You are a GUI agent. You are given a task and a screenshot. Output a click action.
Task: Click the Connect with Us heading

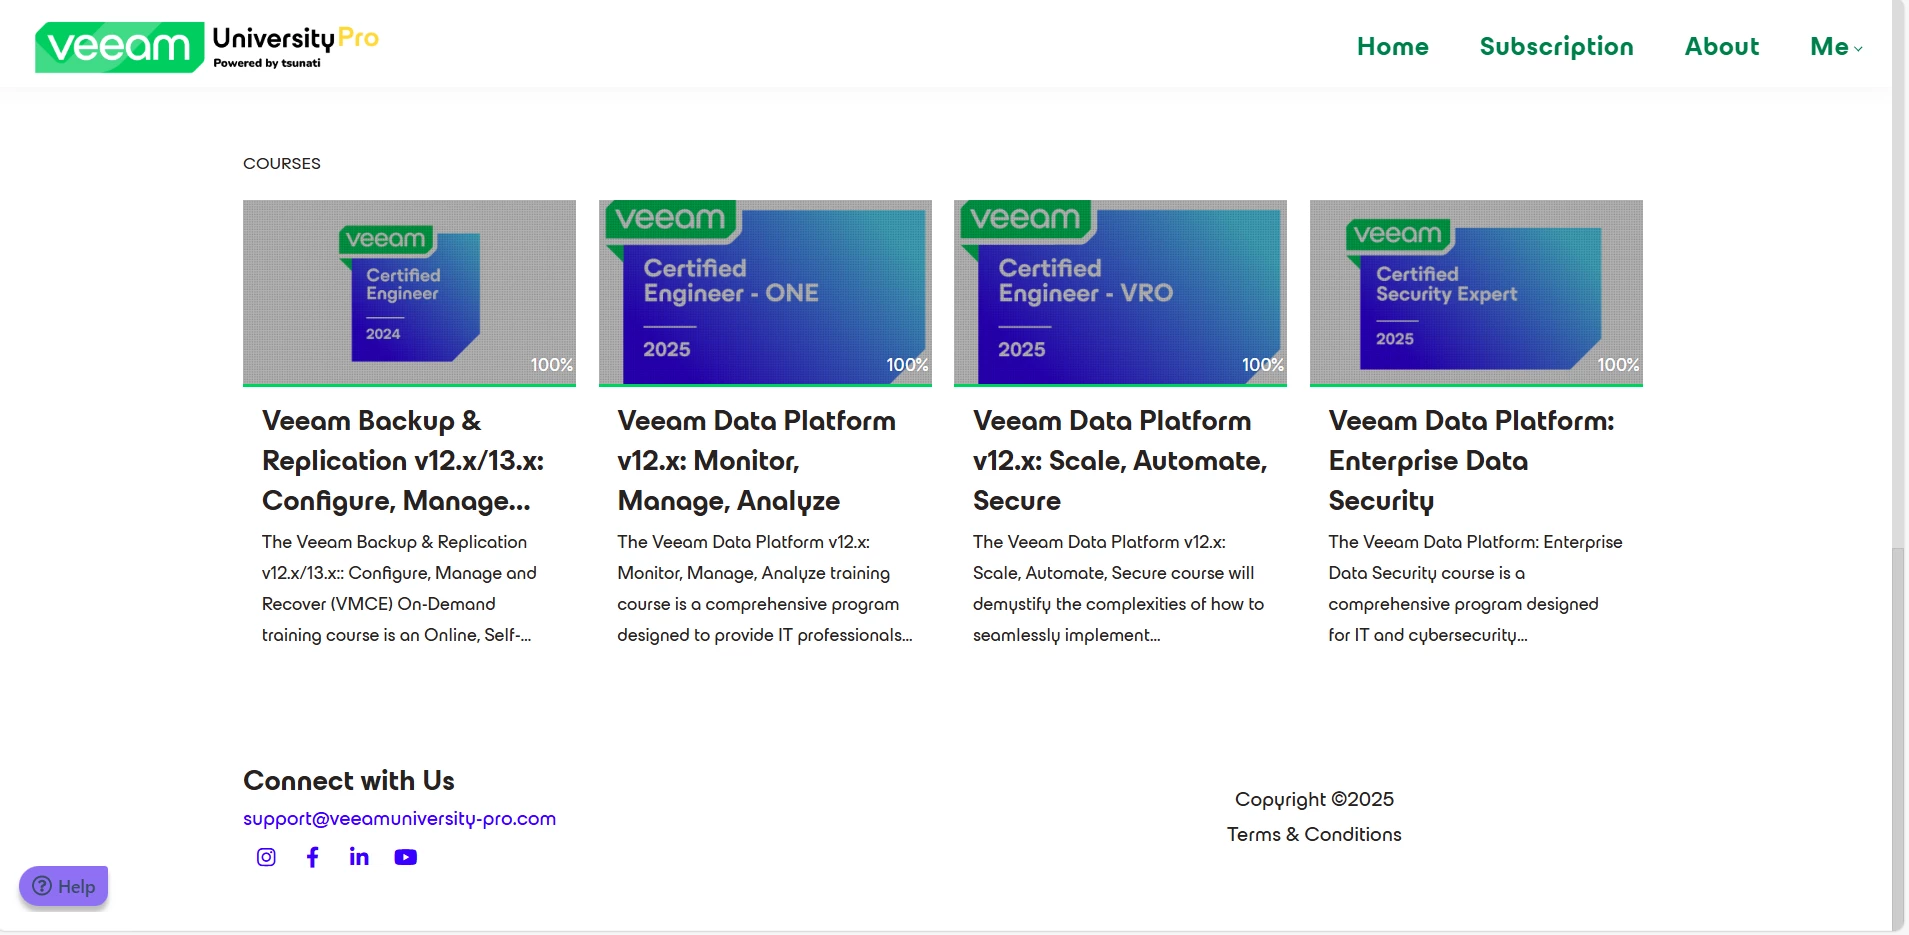tap(349, 780)
